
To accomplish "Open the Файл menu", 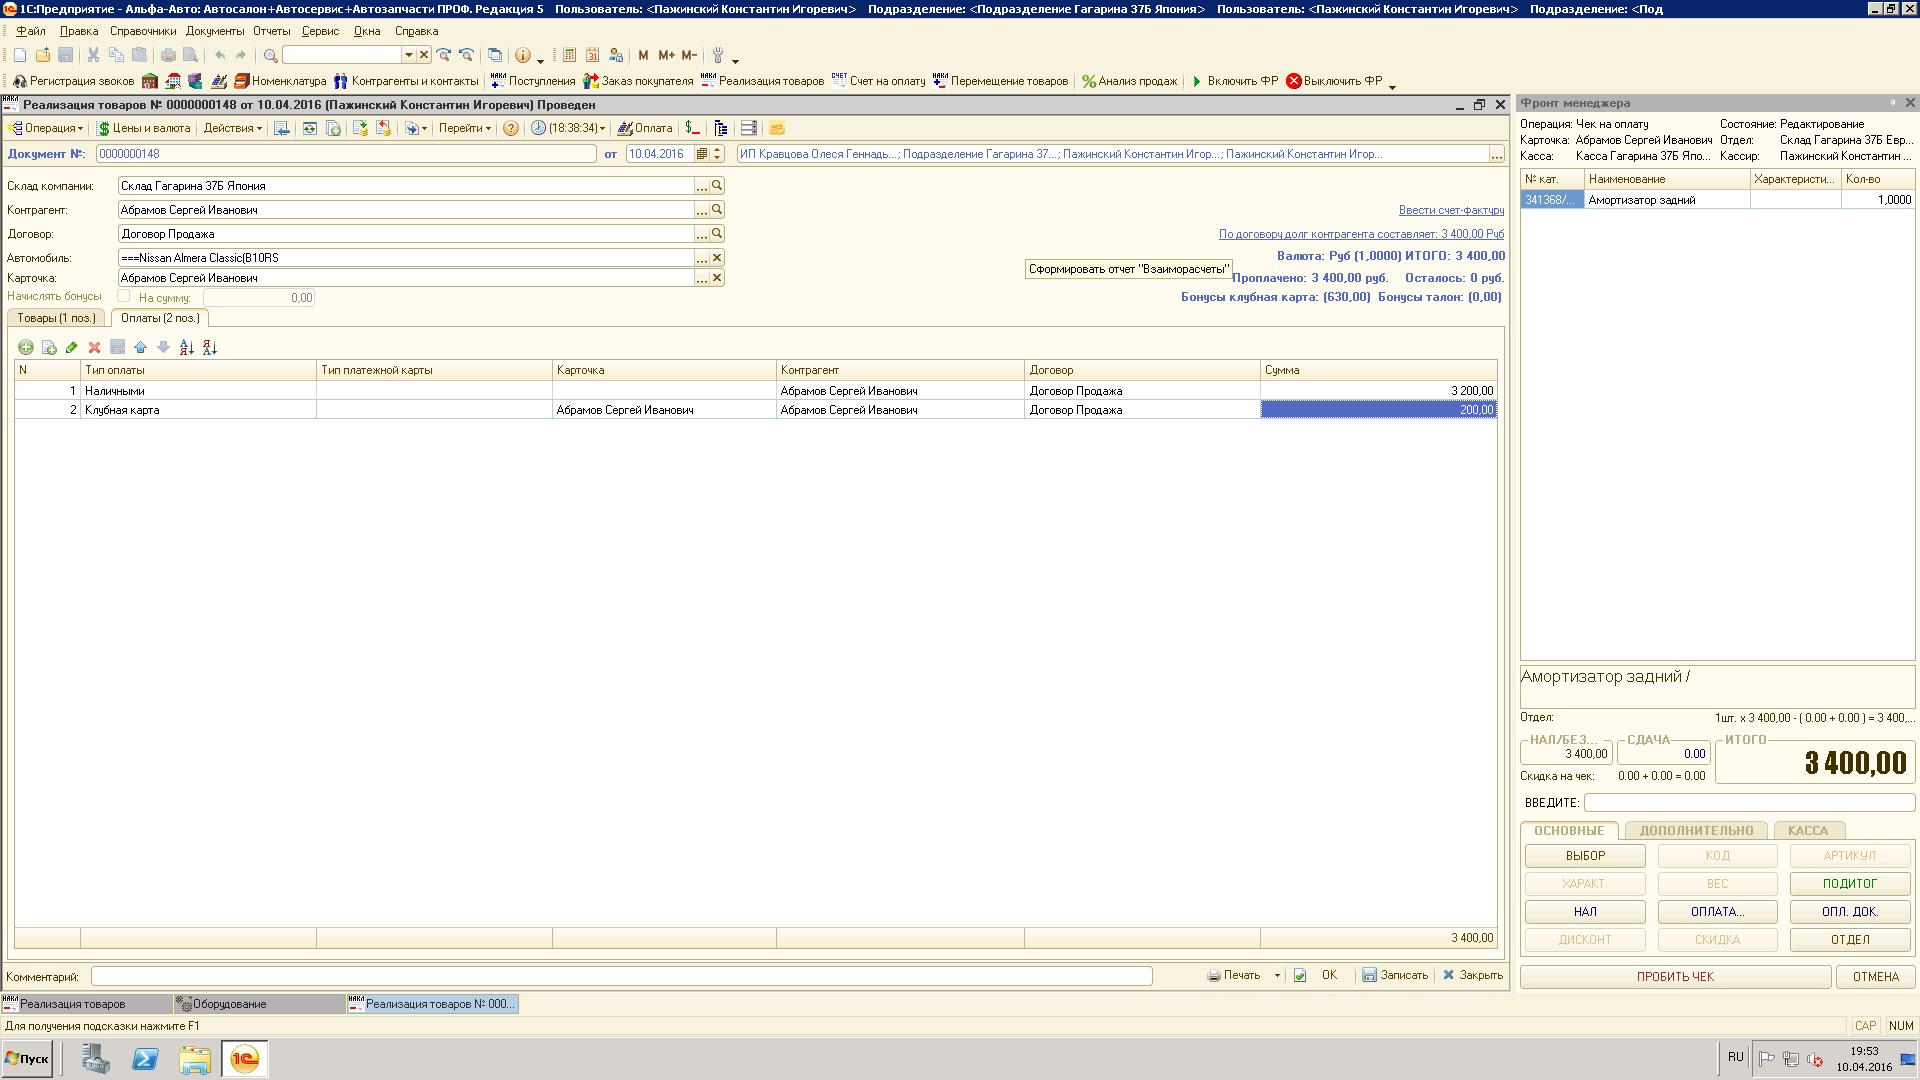I will [31, 31].
